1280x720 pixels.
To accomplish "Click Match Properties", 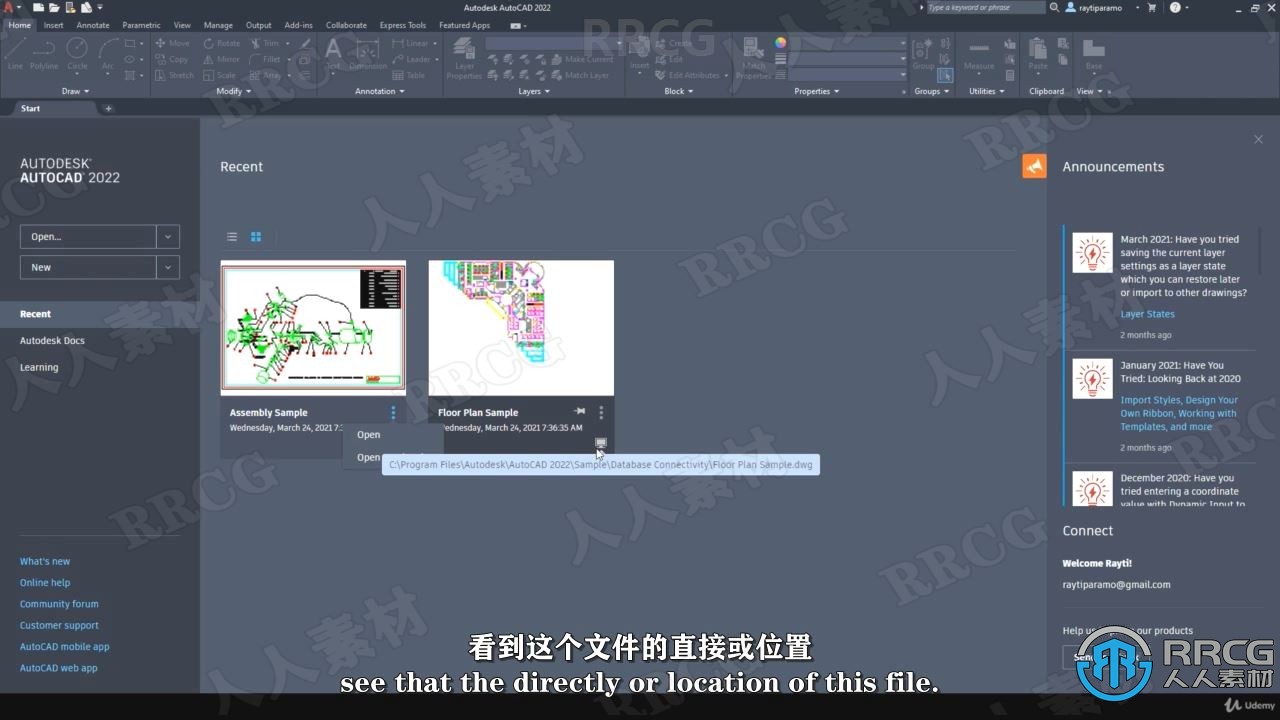I will pos(753,58).
